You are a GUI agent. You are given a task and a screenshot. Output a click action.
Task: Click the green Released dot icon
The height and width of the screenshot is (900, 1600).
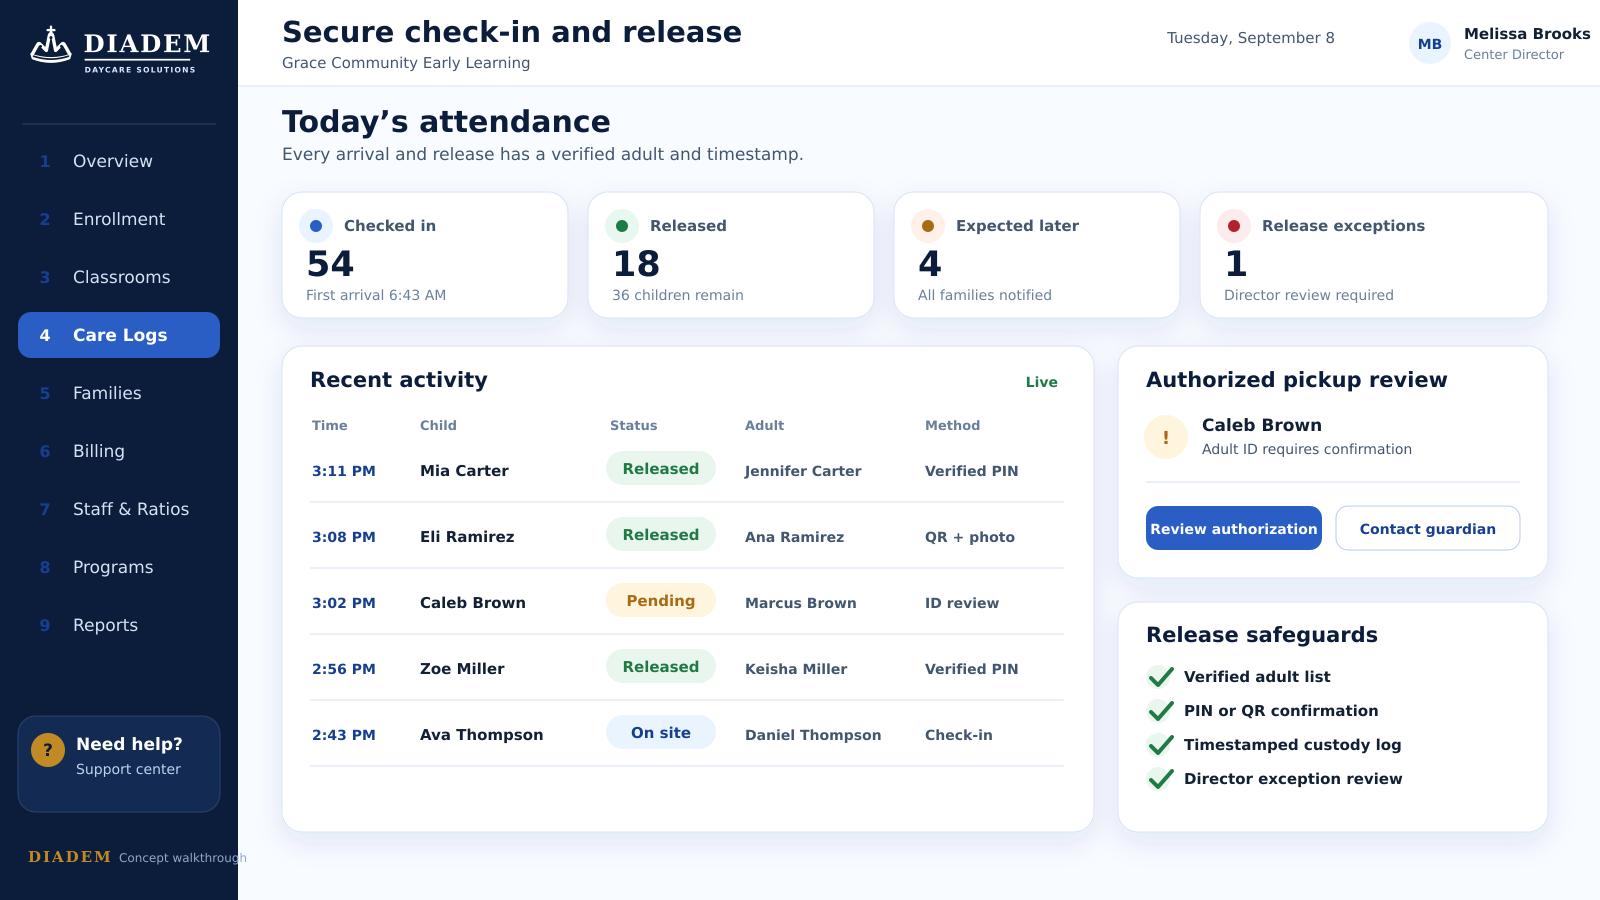tap(622, 226)
